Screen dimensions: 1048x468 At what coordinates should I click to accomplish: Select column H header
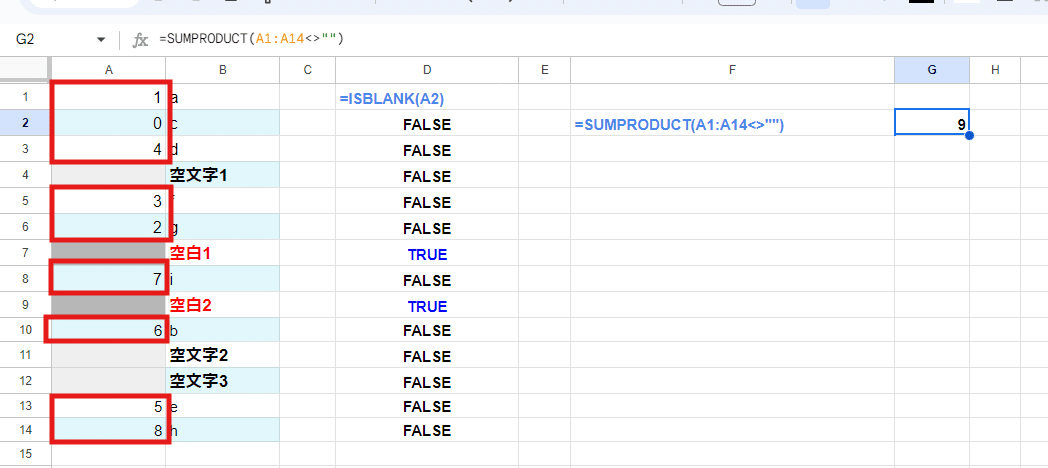tap(995, 70)
